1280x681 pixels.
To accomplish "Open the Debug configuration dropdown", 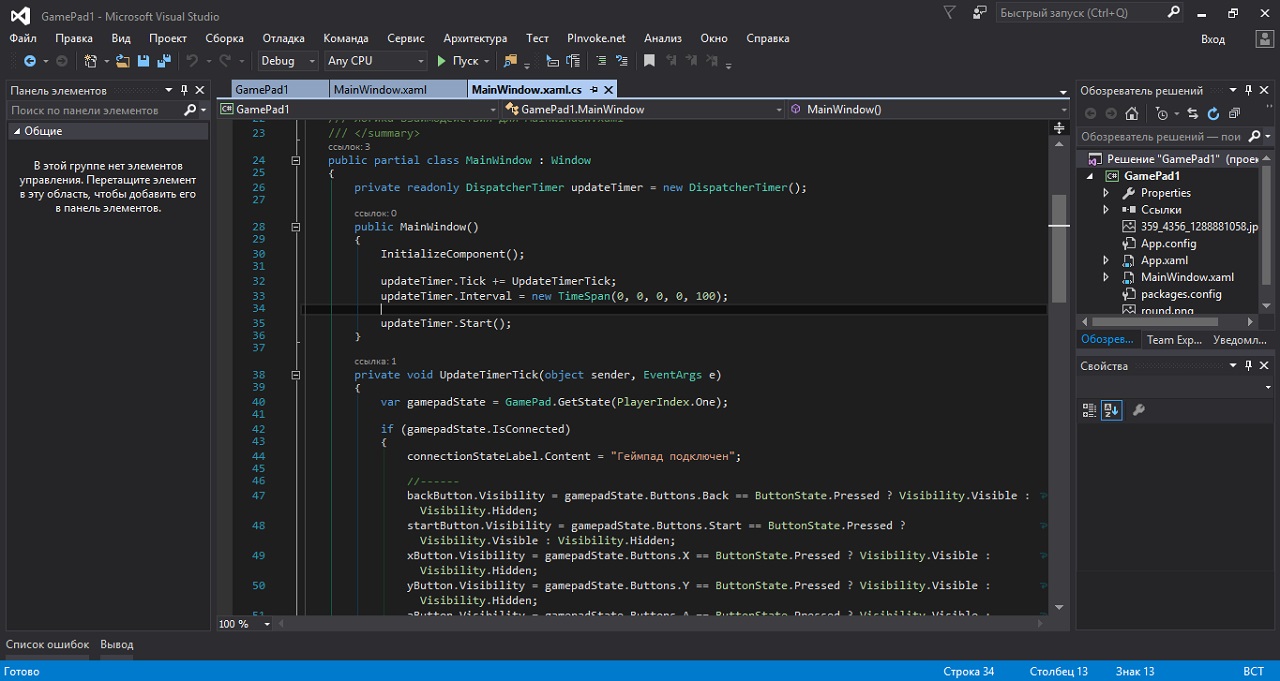I will coord(286,61).
